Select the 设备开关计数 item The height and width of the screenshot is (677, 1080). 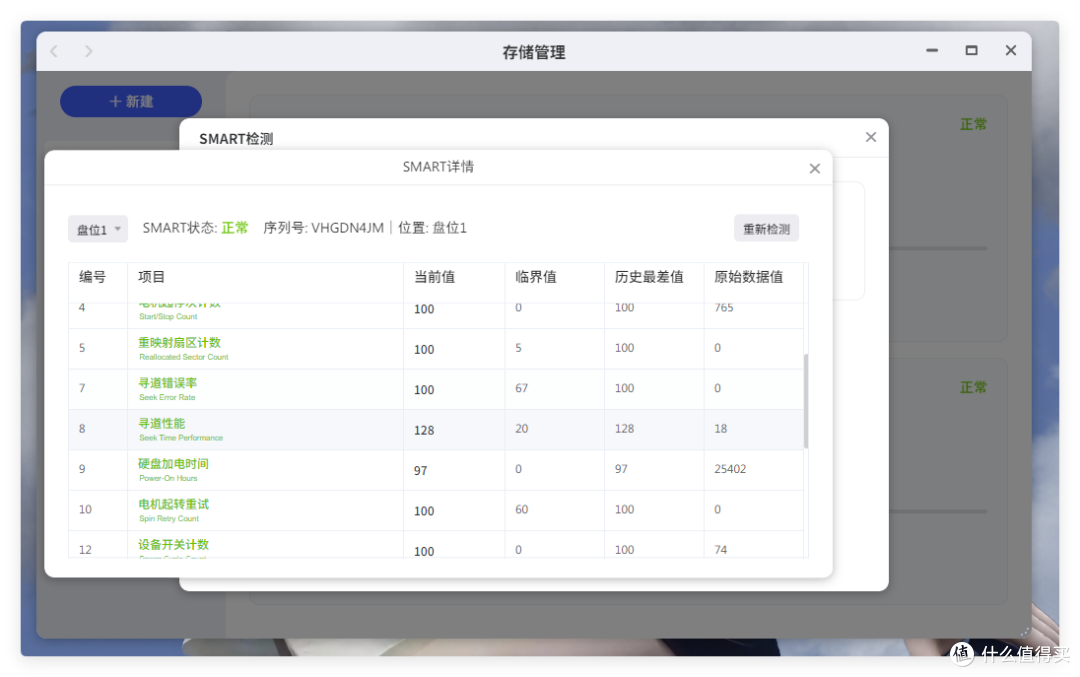[173, 545]
